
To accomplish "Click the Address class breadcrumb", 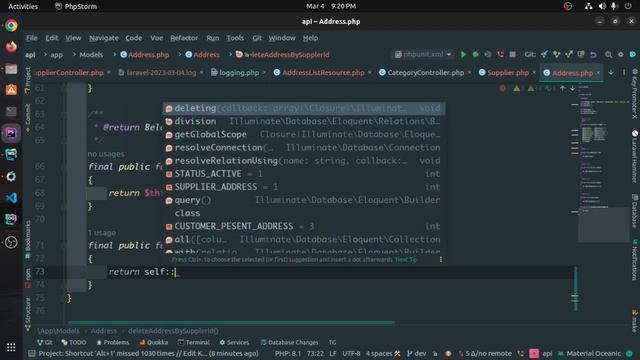I will 202,55.
